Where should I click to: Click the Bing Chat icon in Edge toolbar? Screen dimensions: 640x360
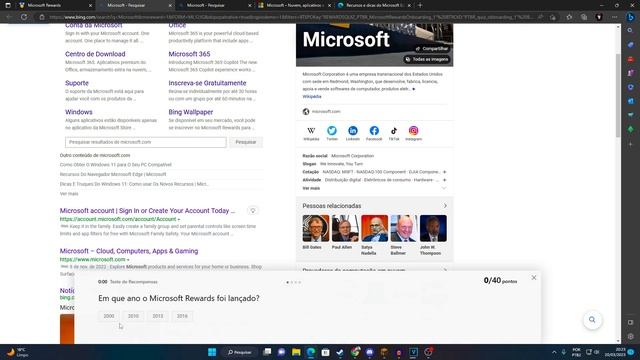(631, 17)
